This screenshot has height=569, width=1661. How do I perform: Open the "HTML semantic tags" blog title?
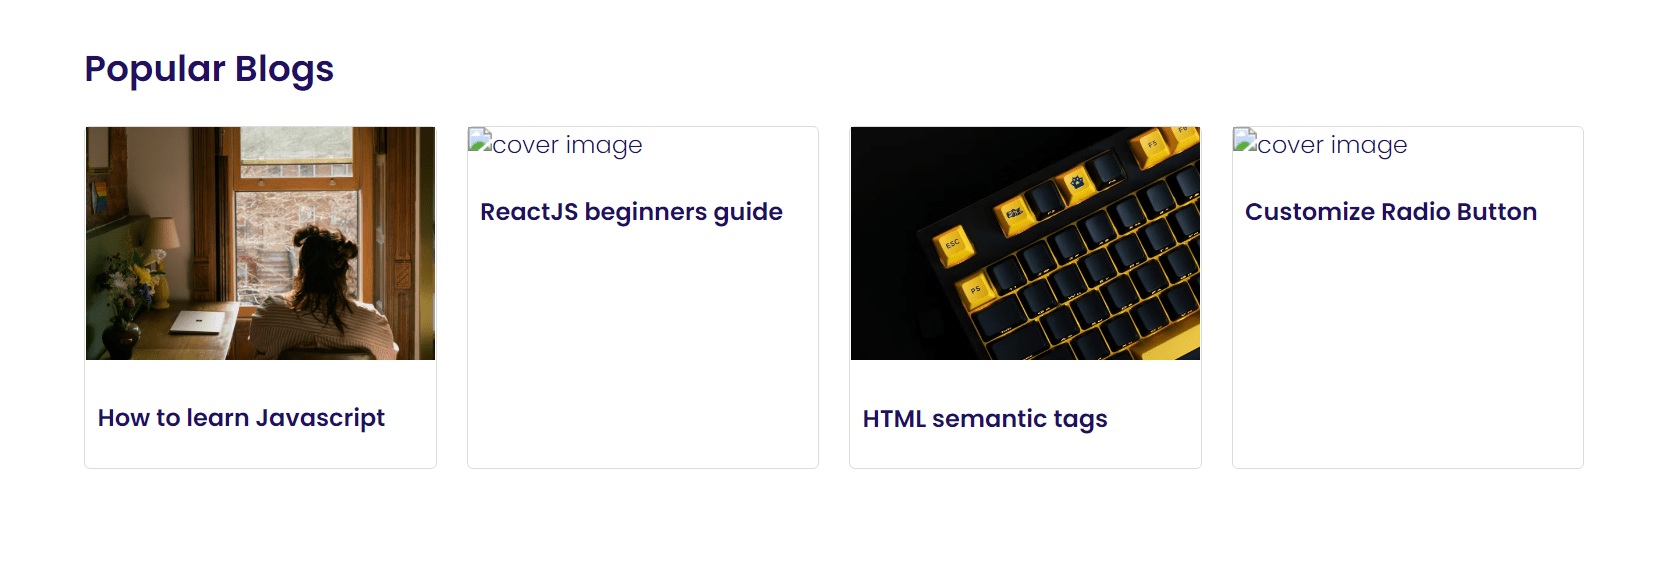click(x=985, y=419)
